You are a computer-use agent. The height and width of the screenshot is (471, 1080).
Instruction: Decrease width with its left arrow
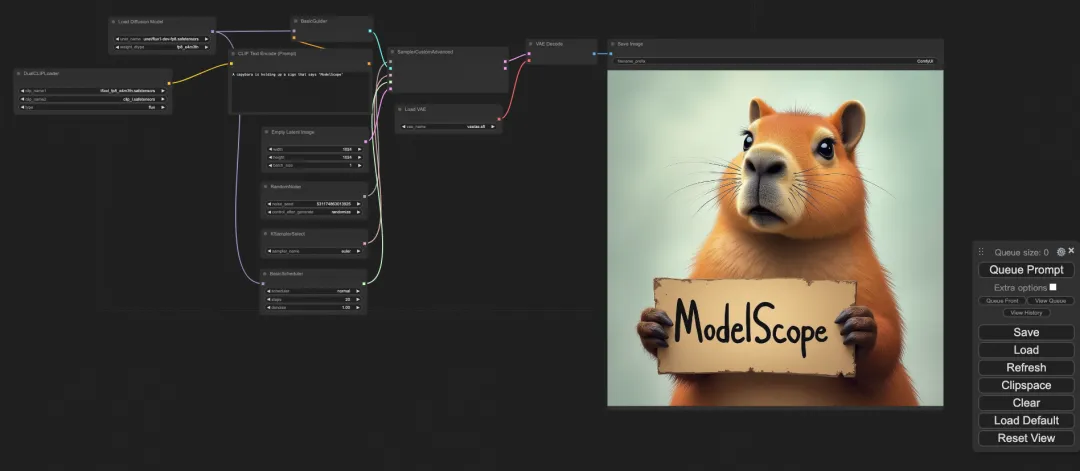pyautogui.click(x=269, y=149)
